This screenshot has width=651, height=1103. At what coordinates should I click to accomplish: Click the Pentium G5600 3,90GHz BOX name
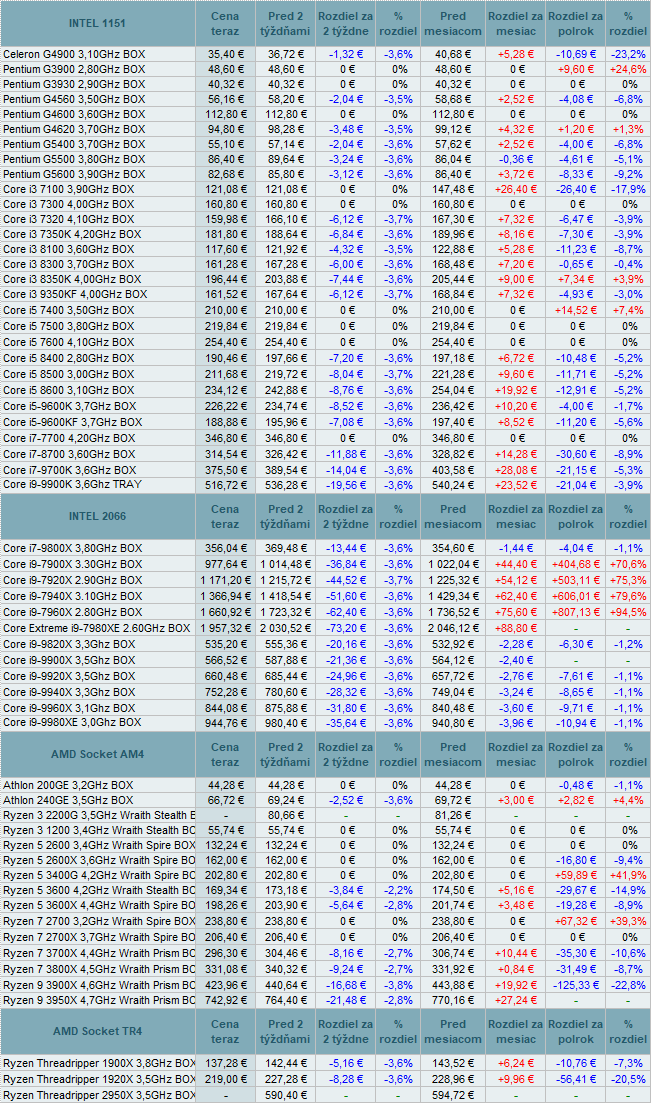tap(74, 174)
